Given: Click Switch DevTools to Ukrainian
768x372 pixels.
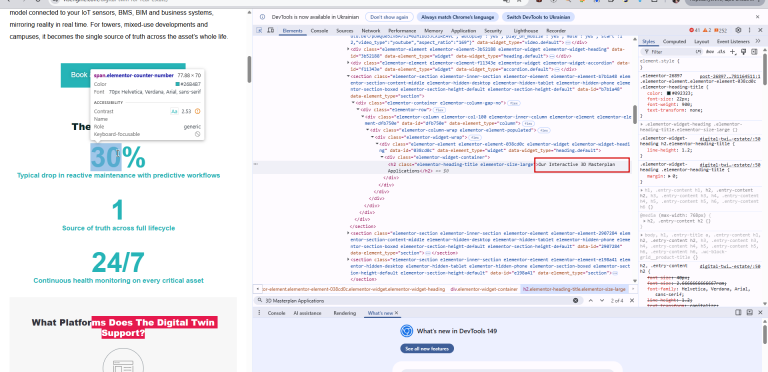Looking at the screenshot, I should 538,17.
